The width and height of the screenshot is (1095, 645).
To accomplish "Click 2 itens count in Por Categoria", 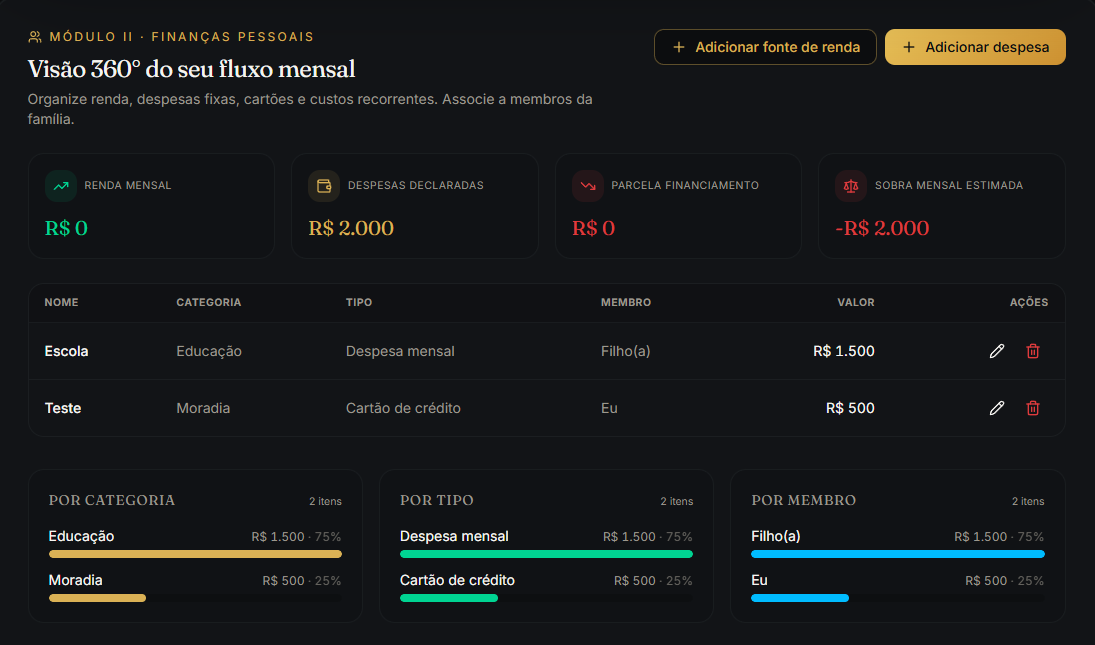I will click(x=325, y=501).
